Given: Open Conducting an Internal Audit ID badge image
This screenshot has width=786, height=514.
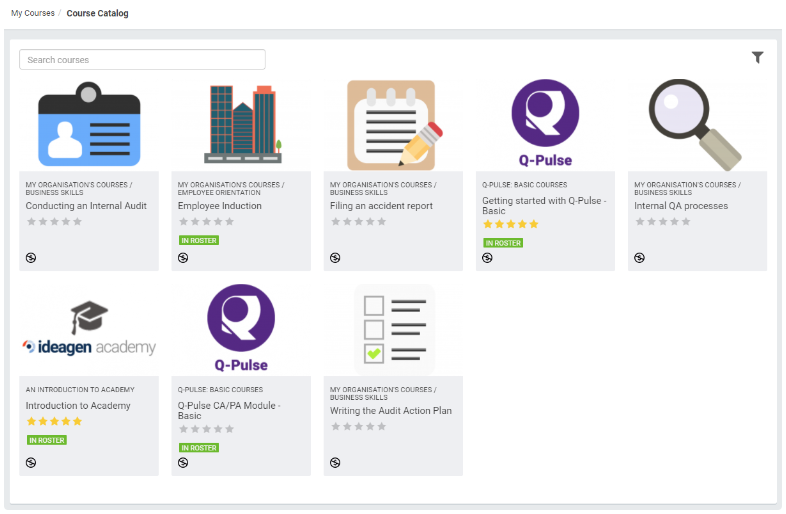Looking at the screenshot, I should tap(89, 124).
